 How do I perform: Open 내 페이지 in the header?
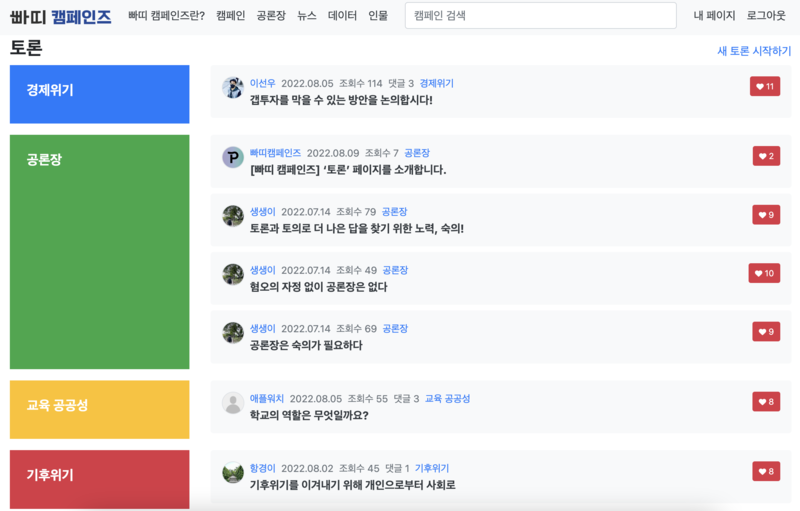click(x=714, y=16)
